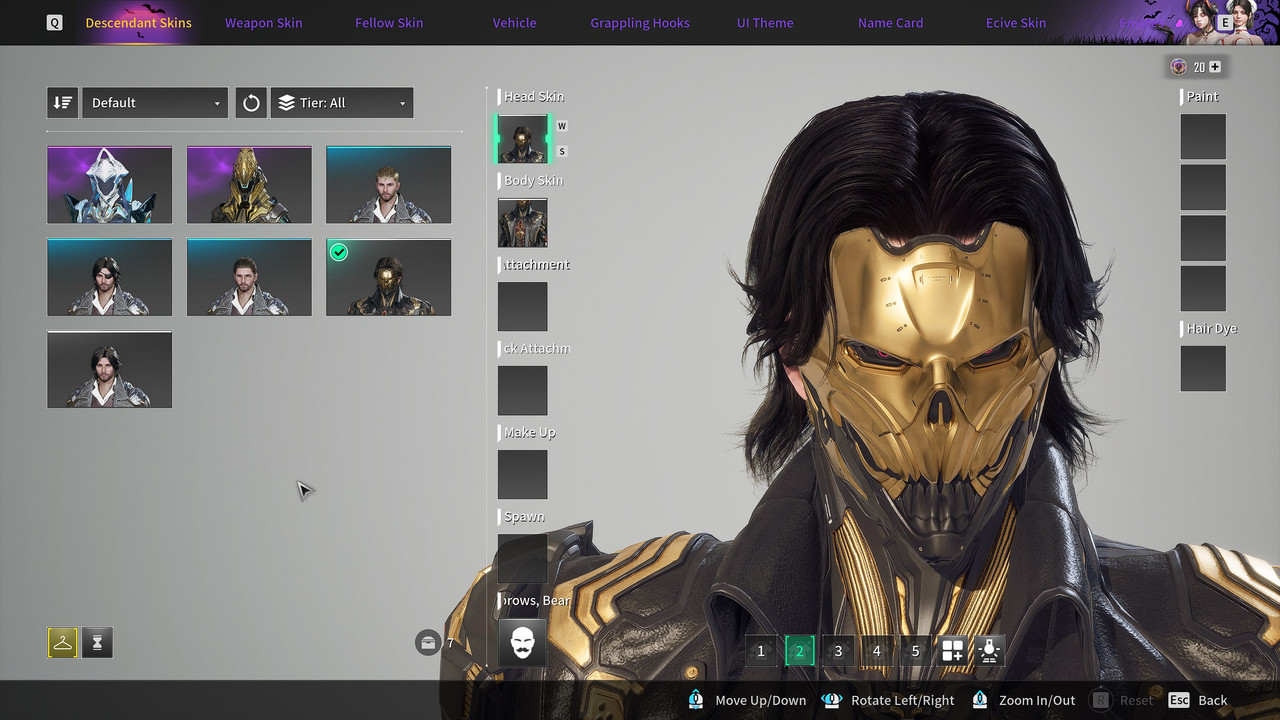
Task: Select the short brown hair bearded skin
Action: tap(249, 277)
